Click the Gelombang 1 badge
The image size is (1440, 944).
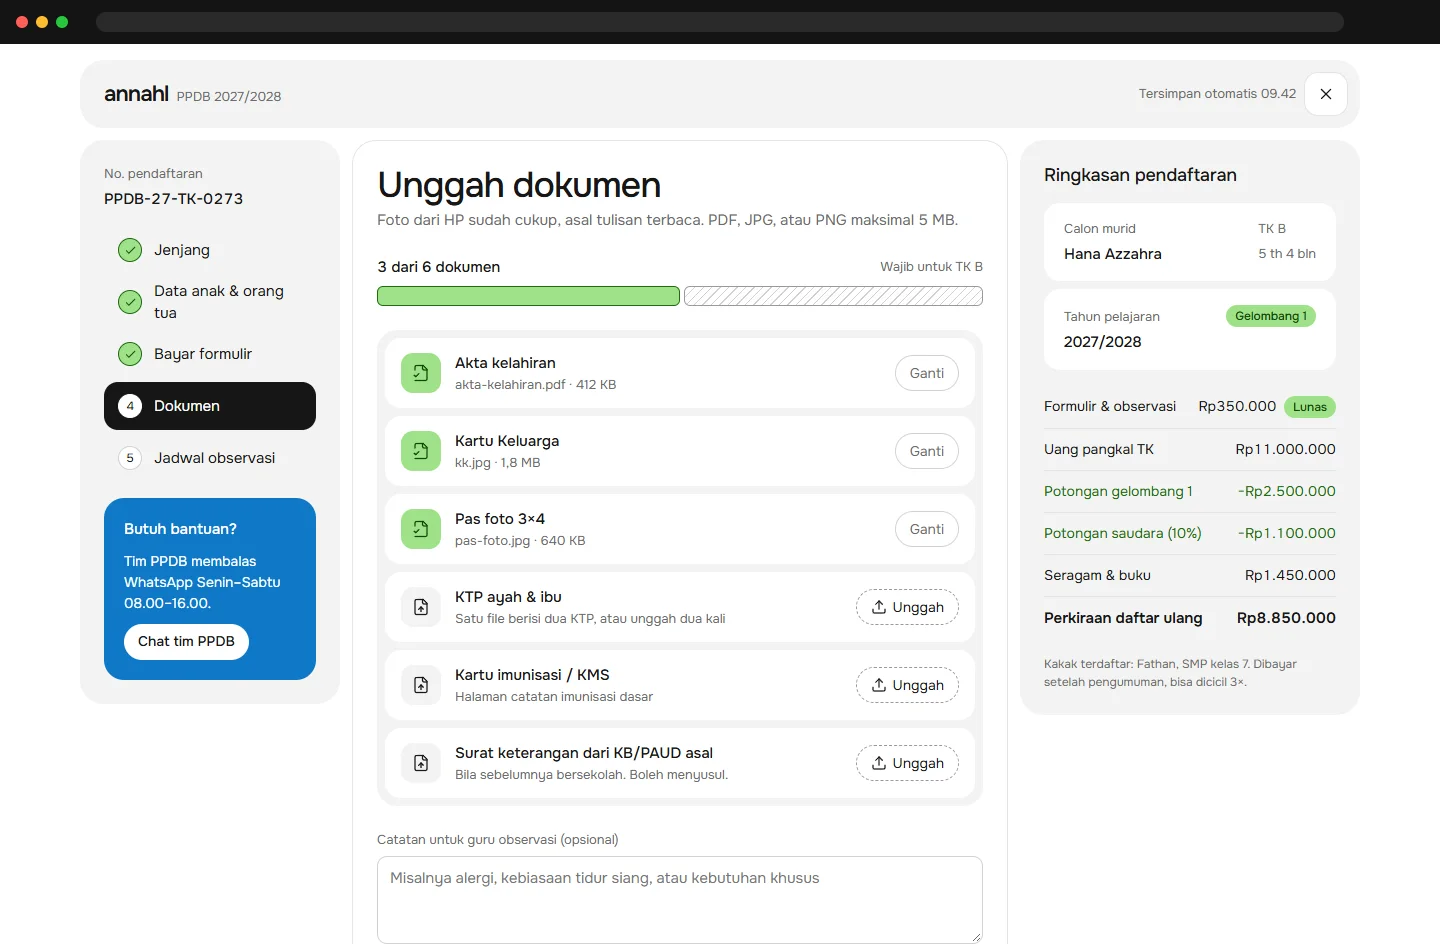[x=1271, y=316]
